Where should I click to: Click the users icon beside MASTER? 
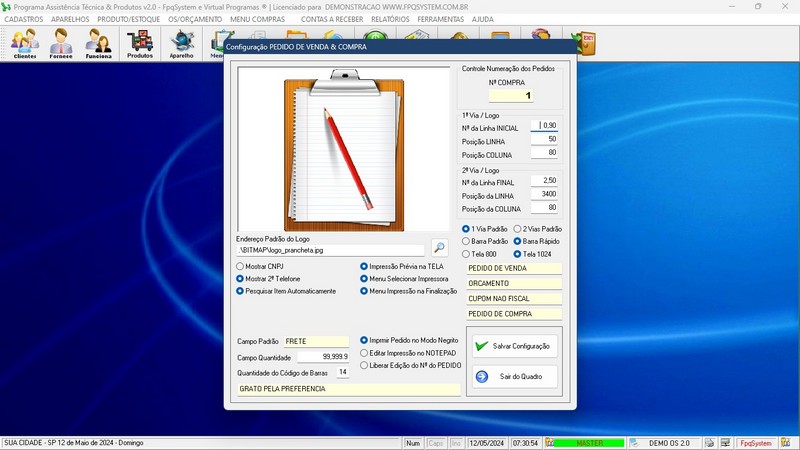click(549, 443)
